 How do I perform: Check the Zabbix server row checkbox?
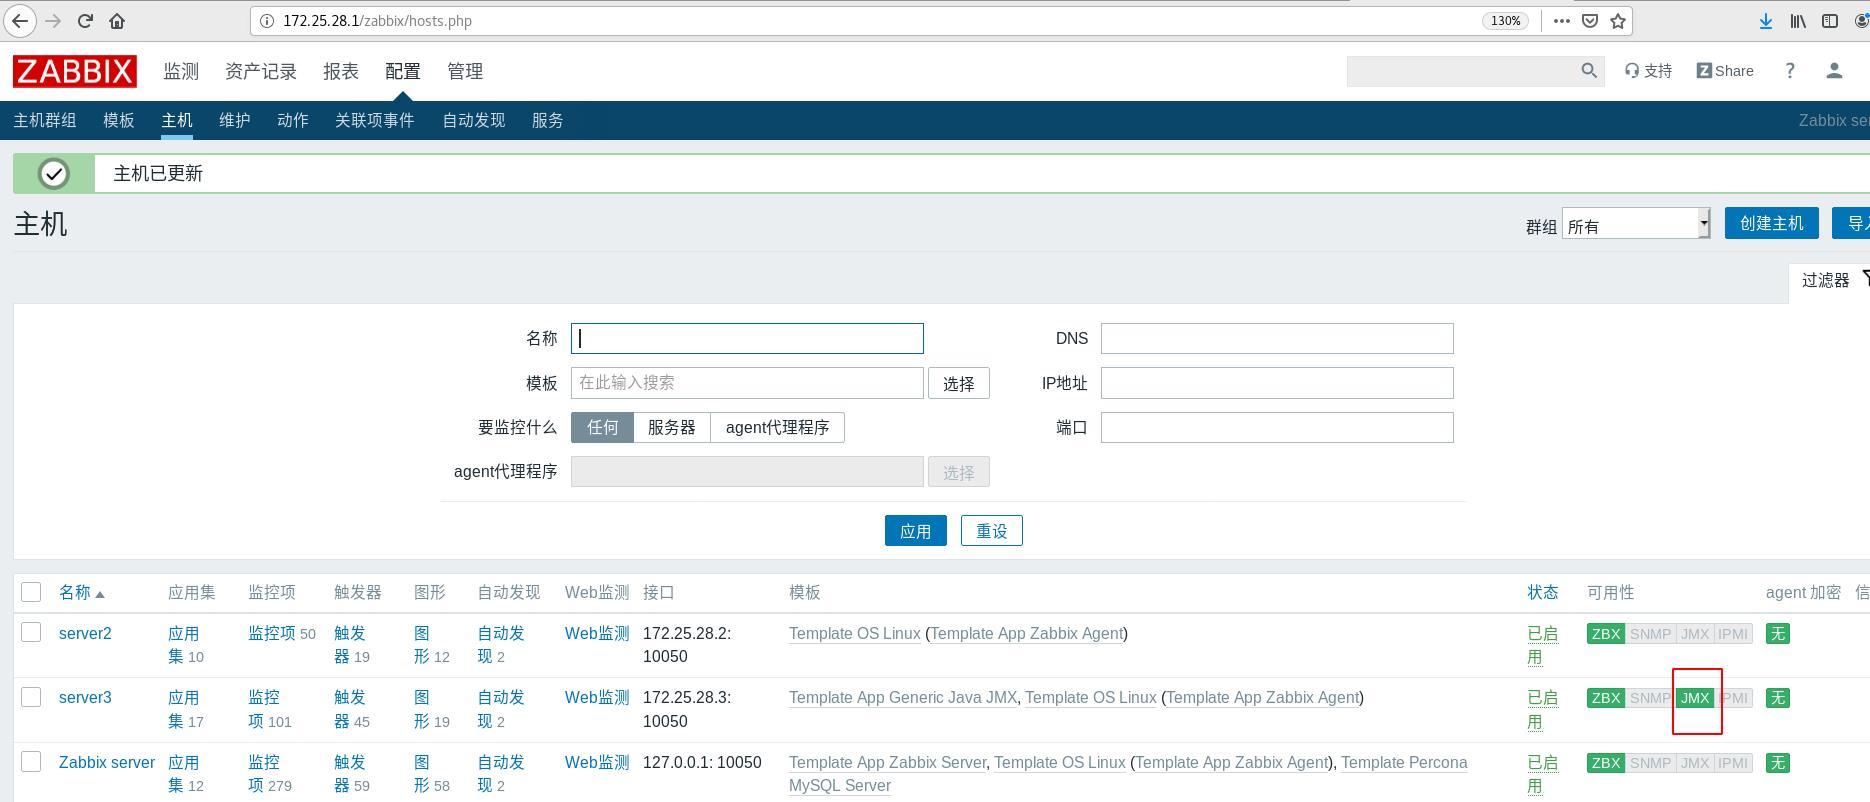(x=31, y=762)
